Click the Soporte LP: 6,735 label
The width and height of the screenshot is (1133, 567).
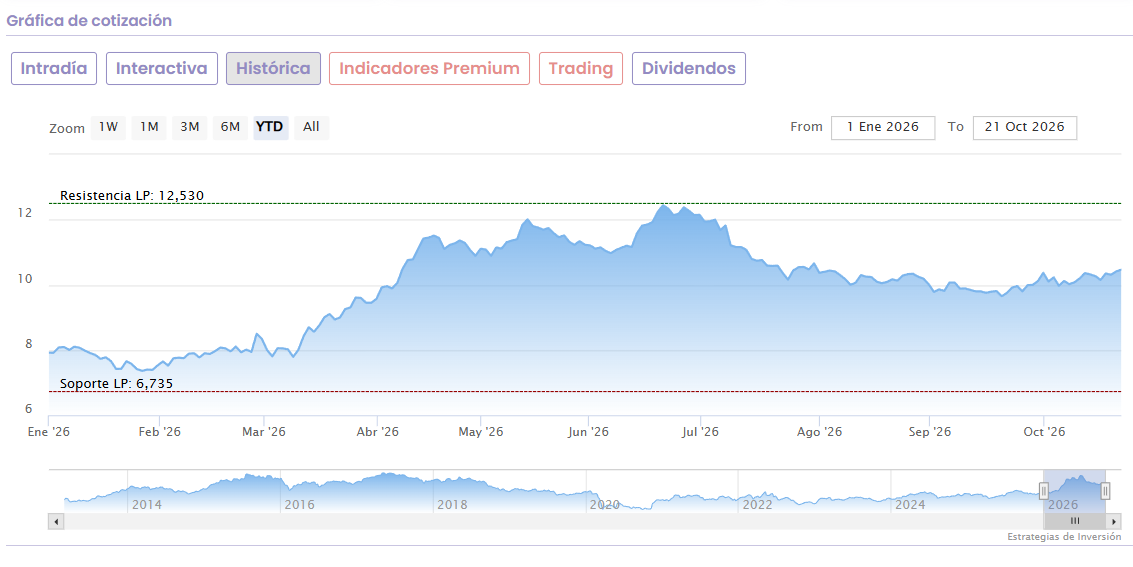click(x=116, y=384)
